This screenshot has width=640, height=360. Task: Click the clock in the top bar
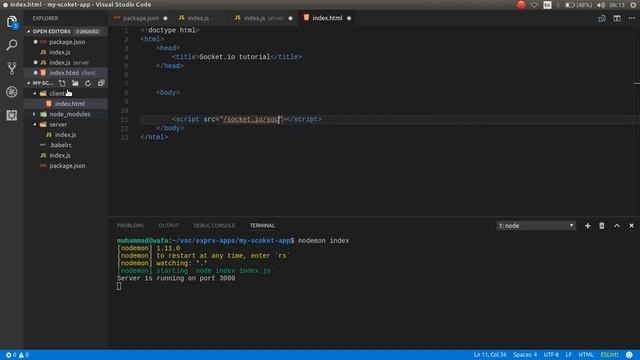click(x=617, y=5)
